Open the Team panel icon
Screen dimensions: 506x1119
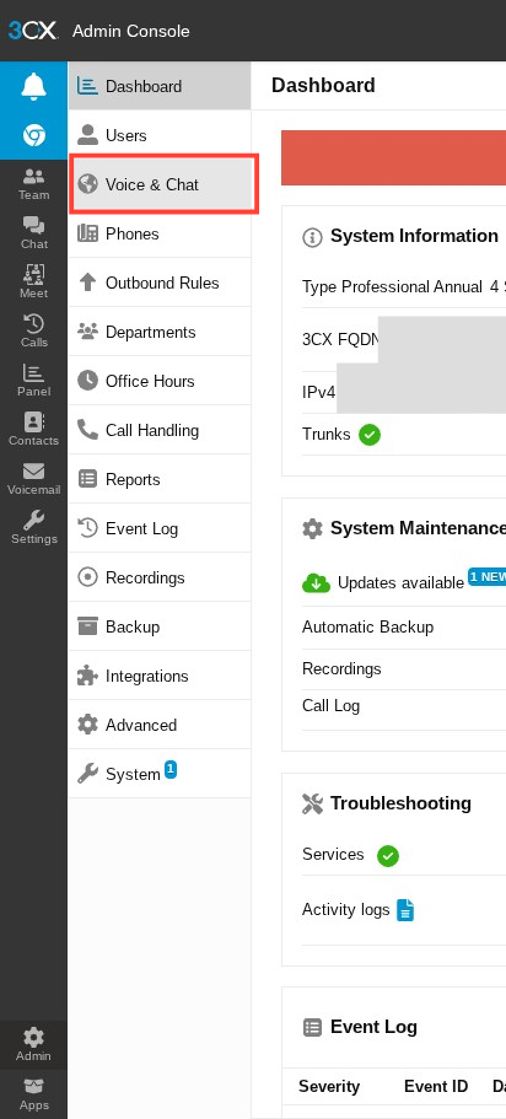point(34,184)
